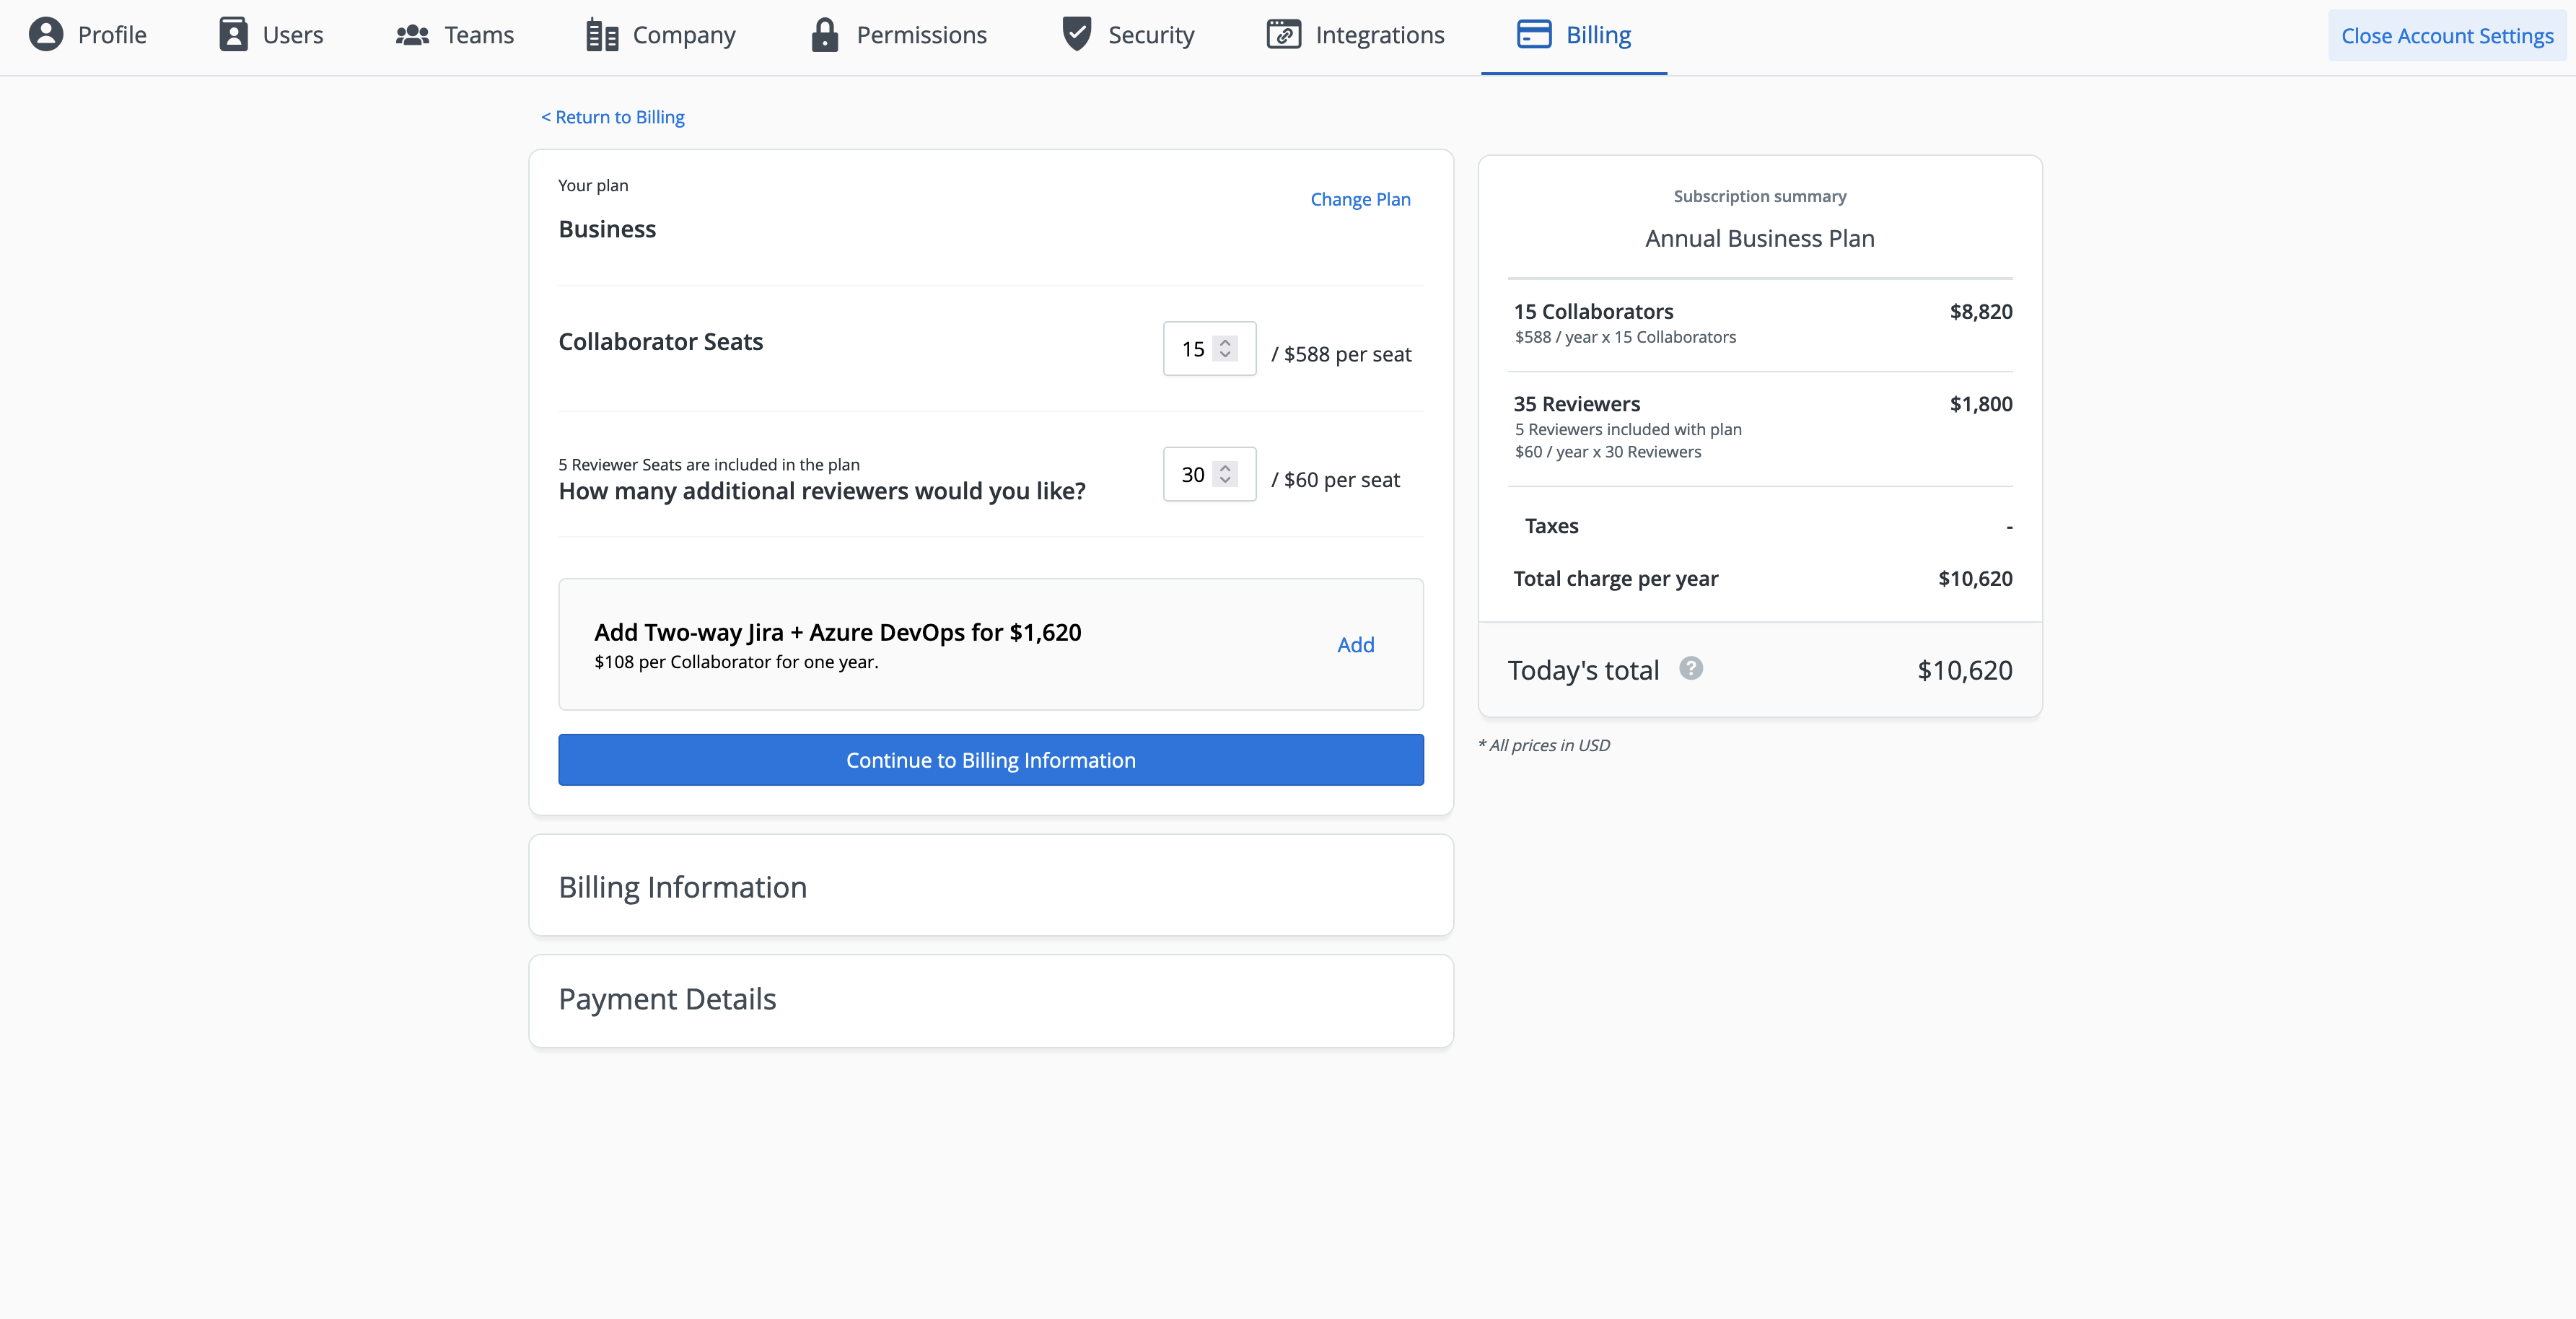Click the Change Plan link
The height and width of the screenshot is (1319, 2576).
(1360, 199)
